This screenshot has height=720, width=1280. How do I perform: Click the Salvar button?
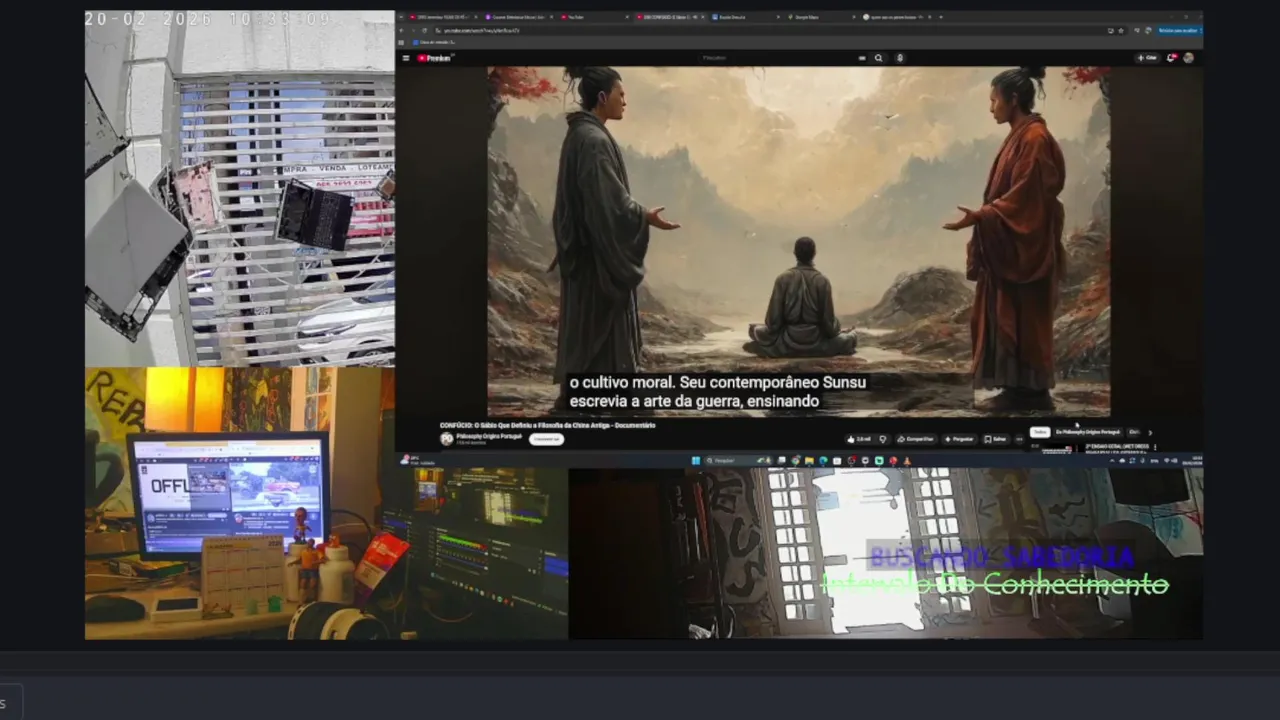995,439
